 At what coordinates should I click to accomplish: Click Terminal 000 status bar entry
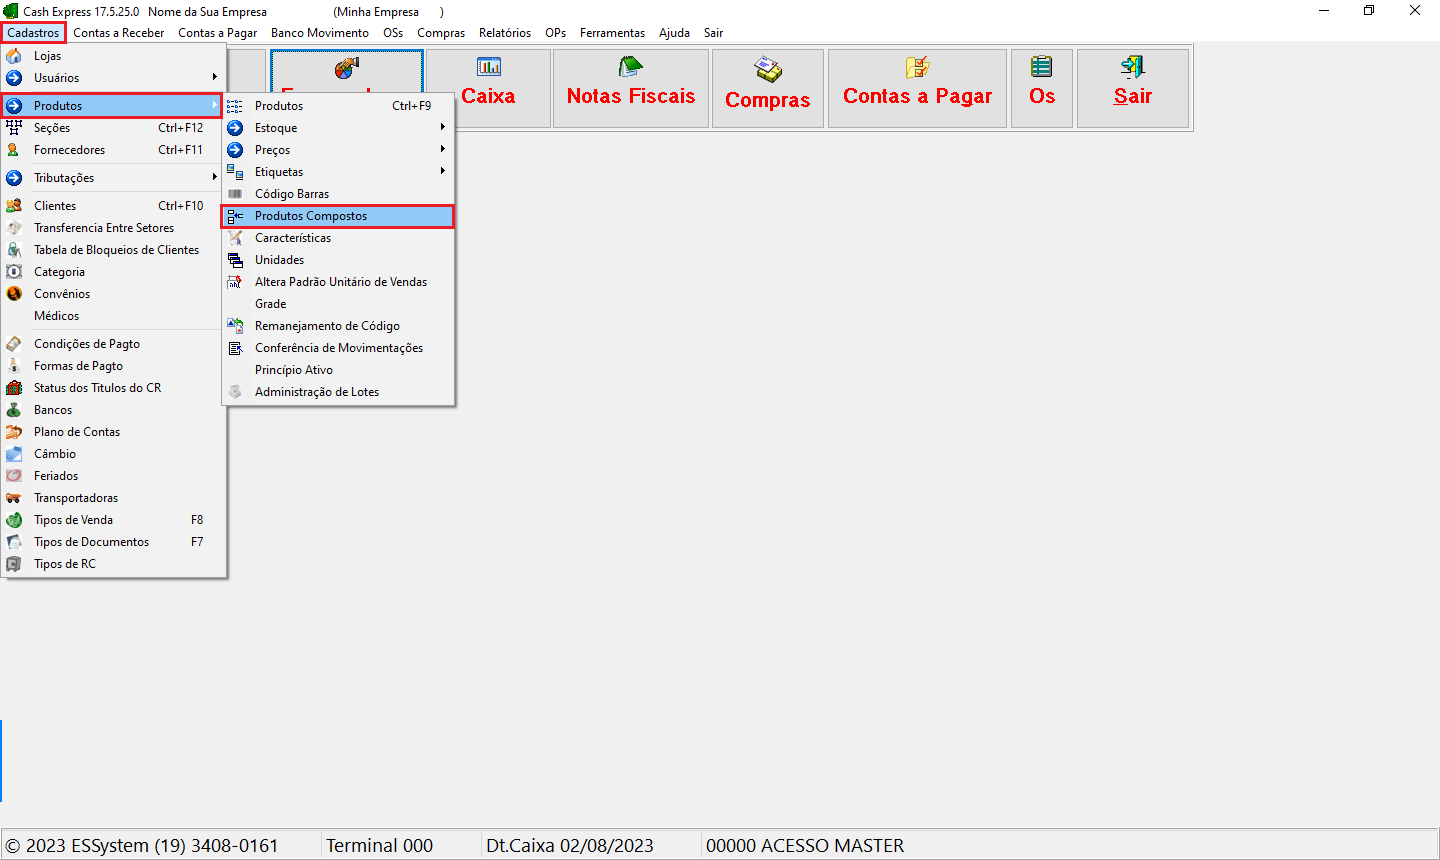tap(379, 846)
